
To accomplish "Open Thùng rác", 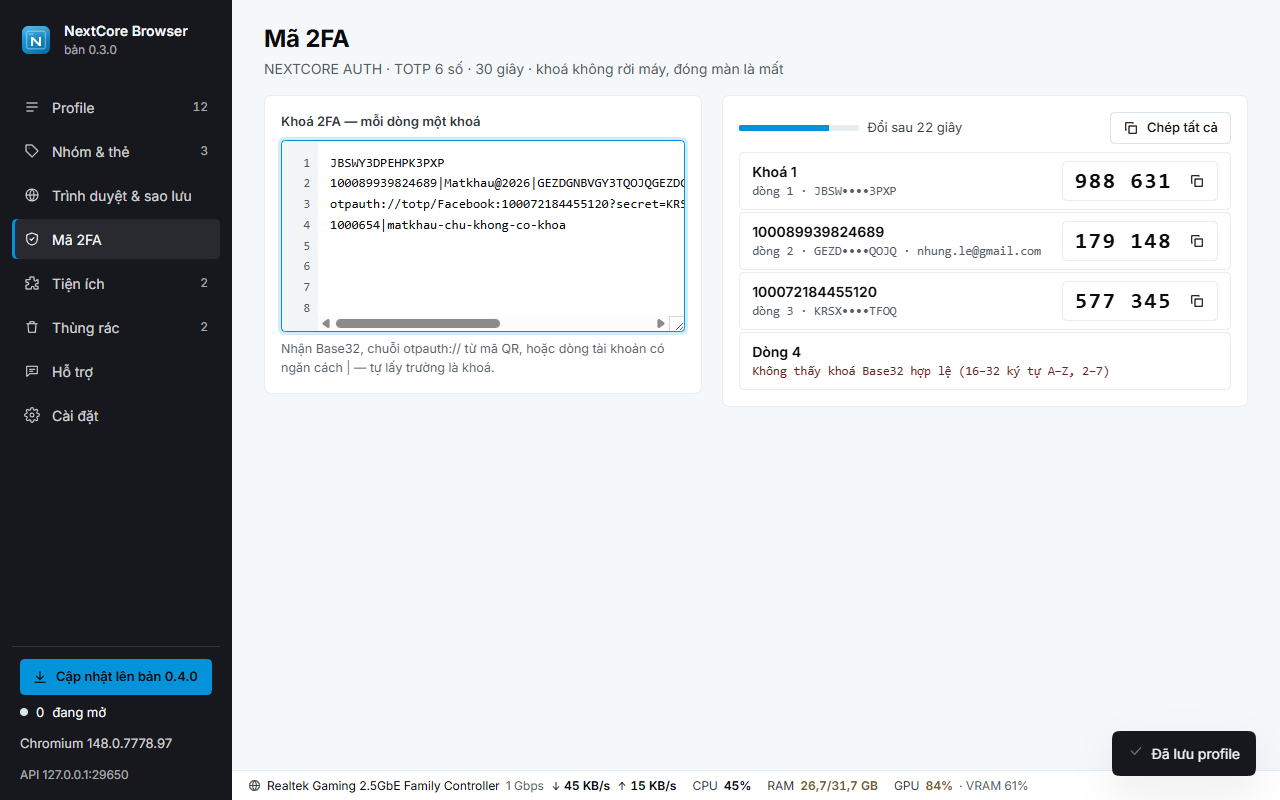I will pos(116,328).
